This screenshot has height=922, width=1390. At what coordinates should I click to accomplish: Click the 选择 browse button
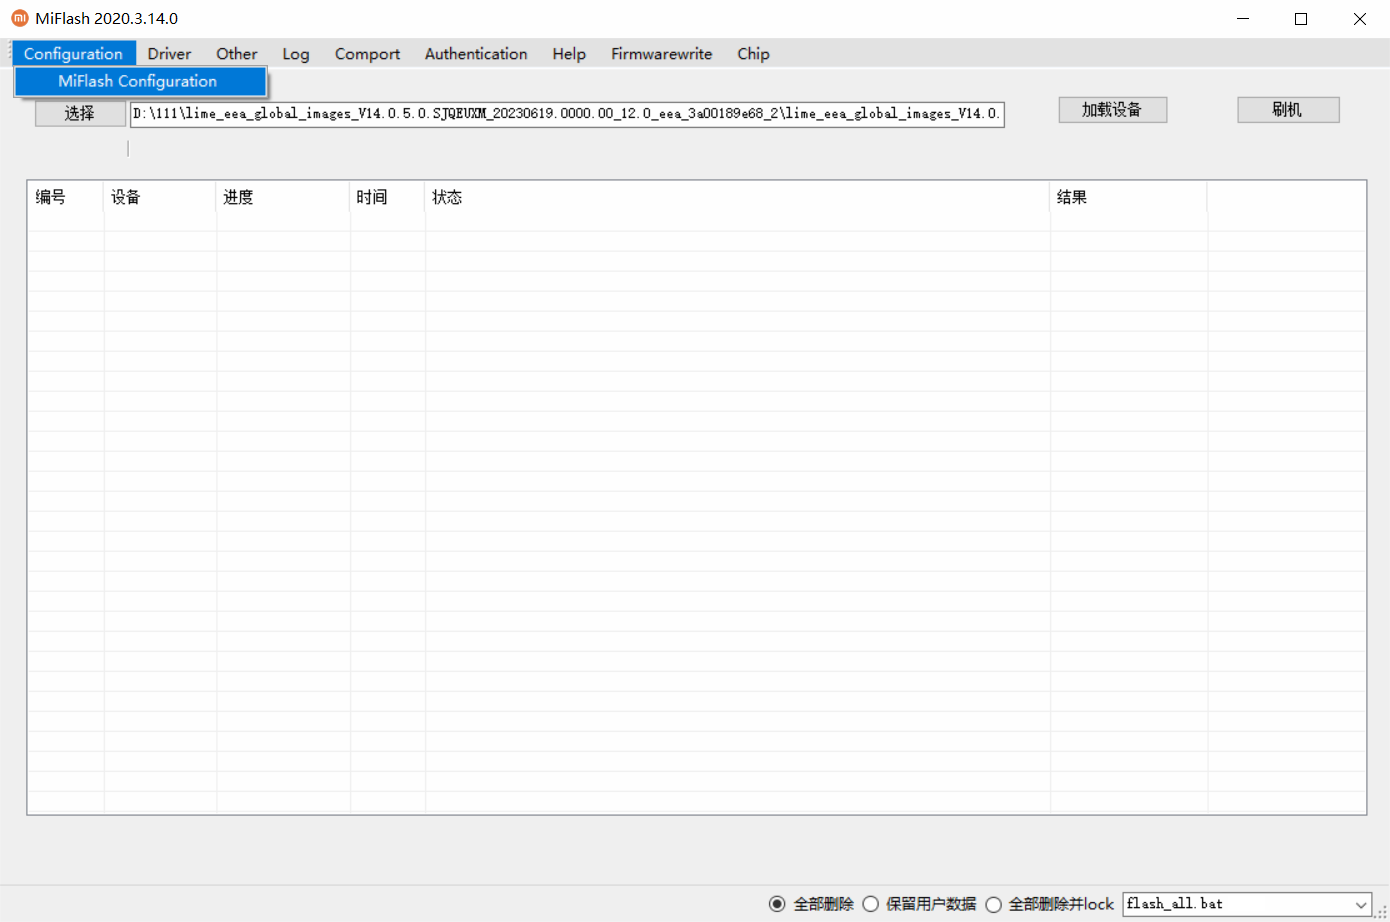(x=80, y=114)
